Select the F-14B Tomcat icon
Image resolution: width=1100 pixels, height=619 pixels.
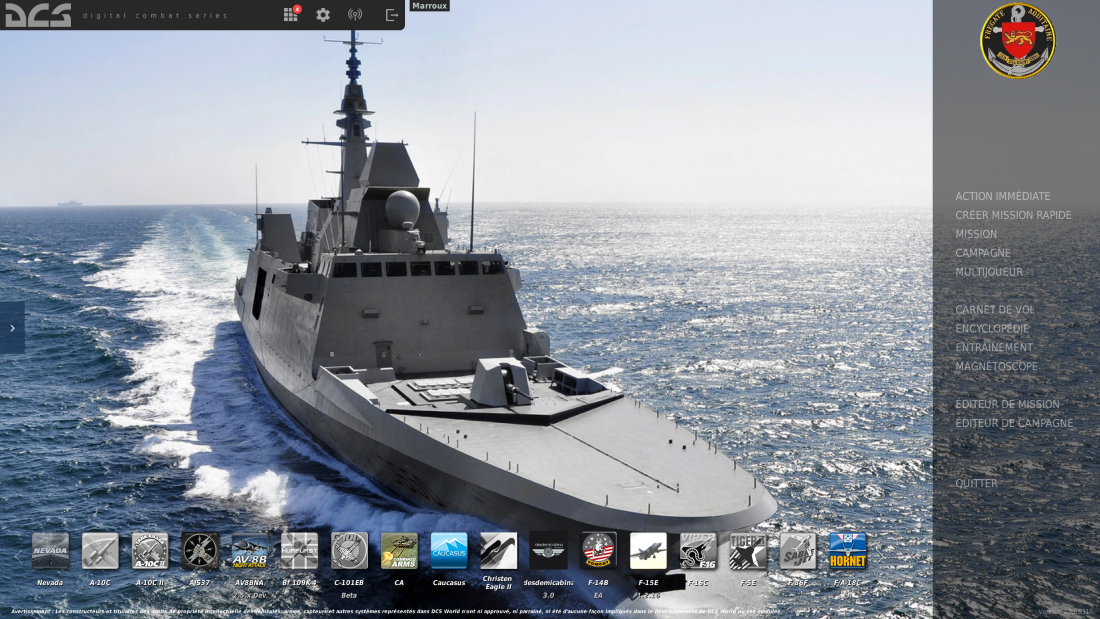pyautogui.click(x=598, y=551)
